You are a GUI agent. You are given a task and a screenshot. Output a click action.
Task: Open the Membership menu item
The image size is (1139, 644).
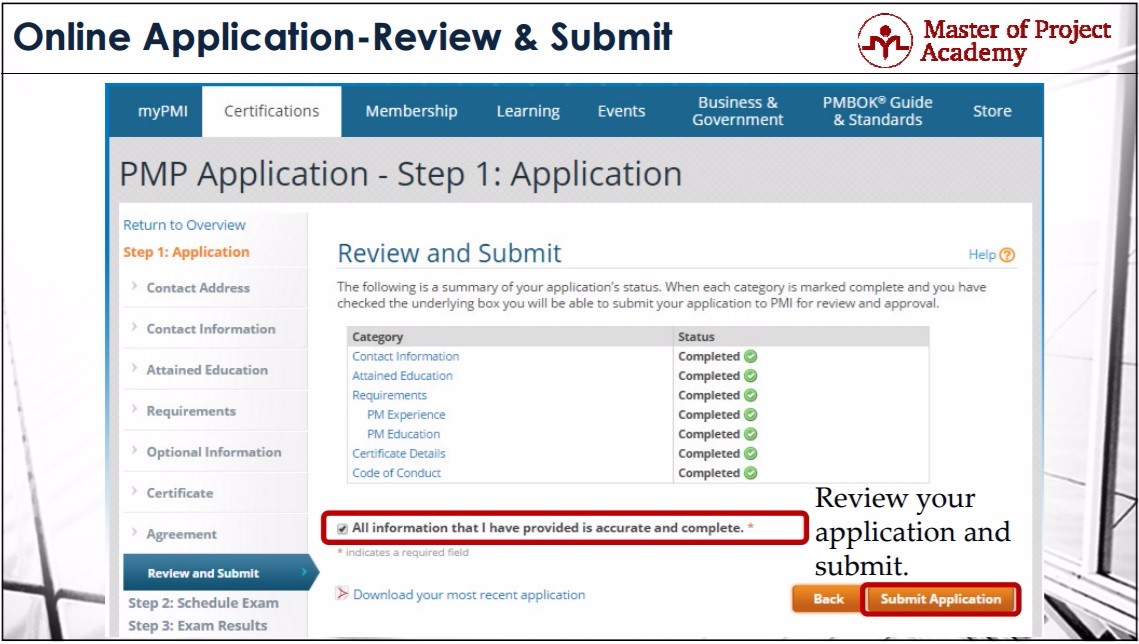(x=411, y=111)
